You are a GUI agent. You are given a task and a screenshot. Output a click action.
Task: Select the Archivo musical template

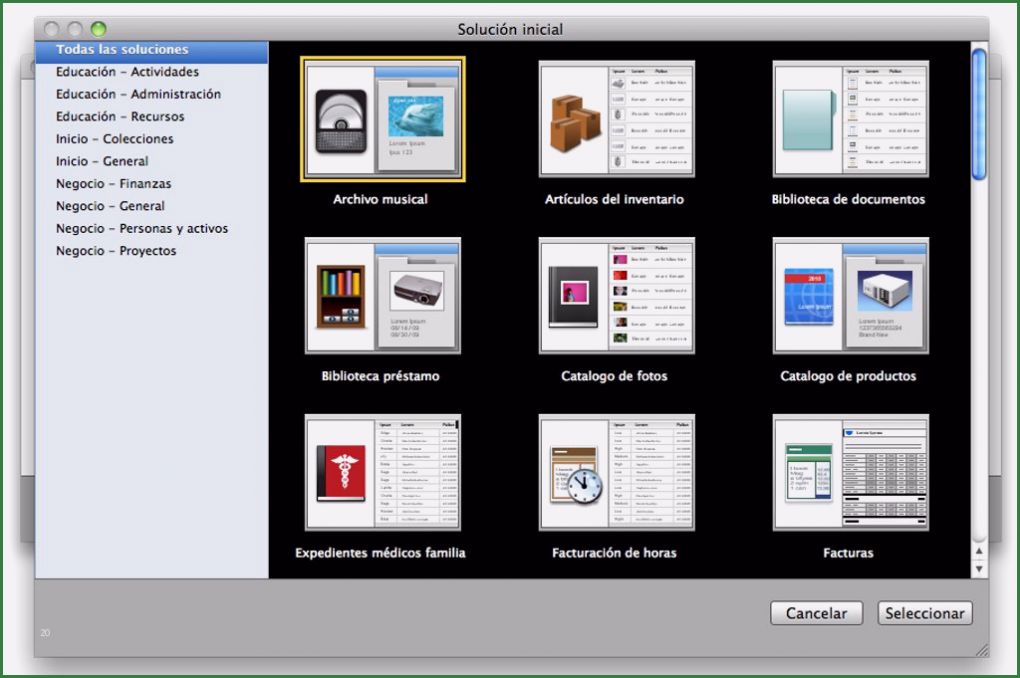[381, 120]
